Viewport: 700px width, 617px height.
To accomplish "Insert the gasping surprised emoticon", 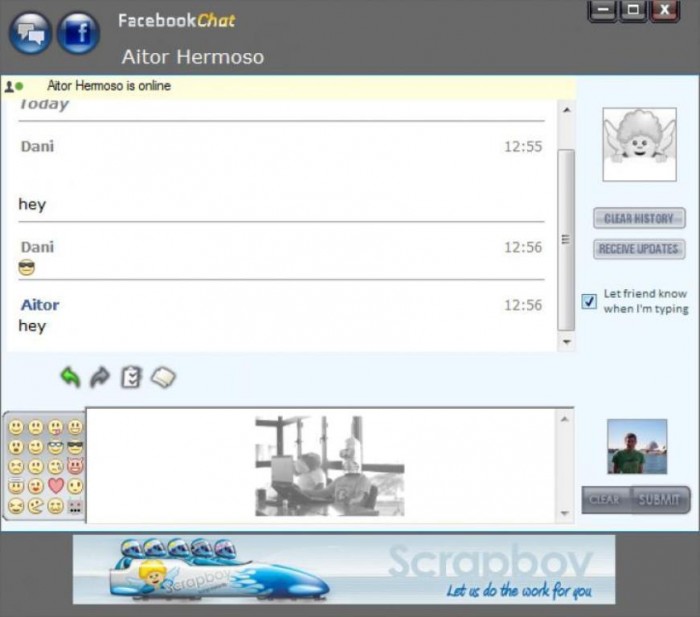I will [x=16, y=447].
